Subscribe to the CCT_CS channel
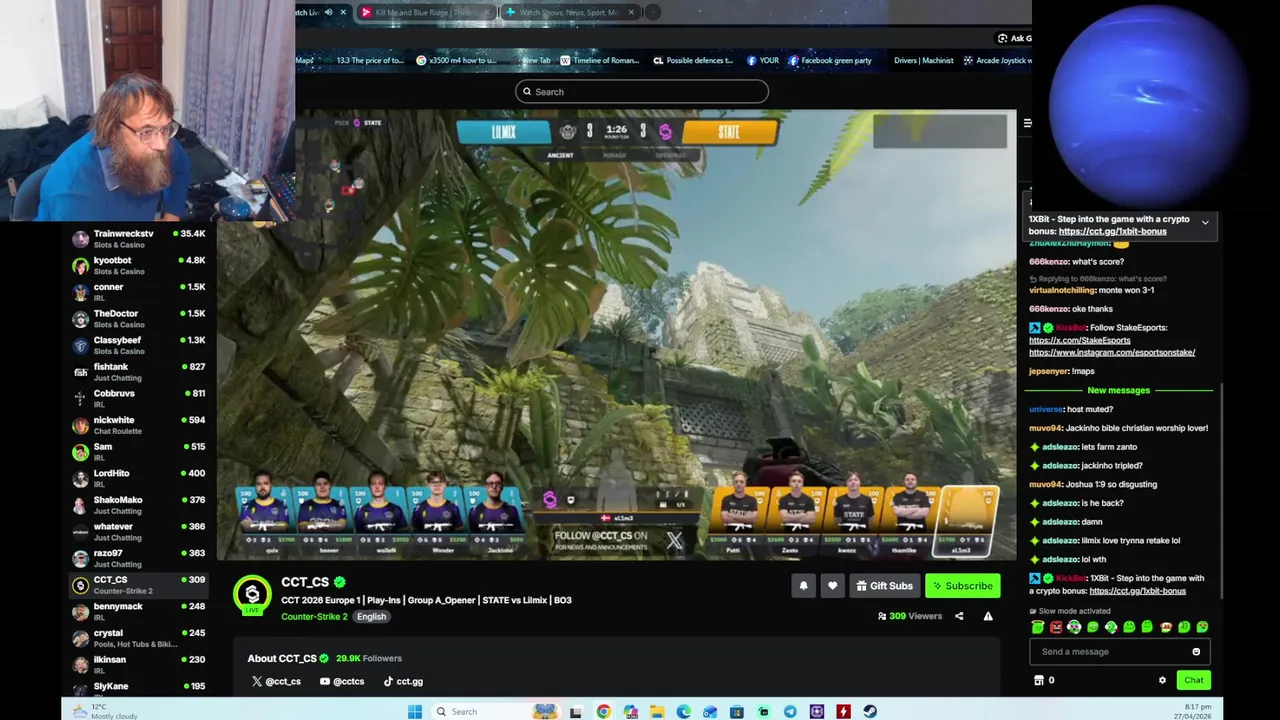The height and width of the screenshot is (720, 1280). [962, 586]
